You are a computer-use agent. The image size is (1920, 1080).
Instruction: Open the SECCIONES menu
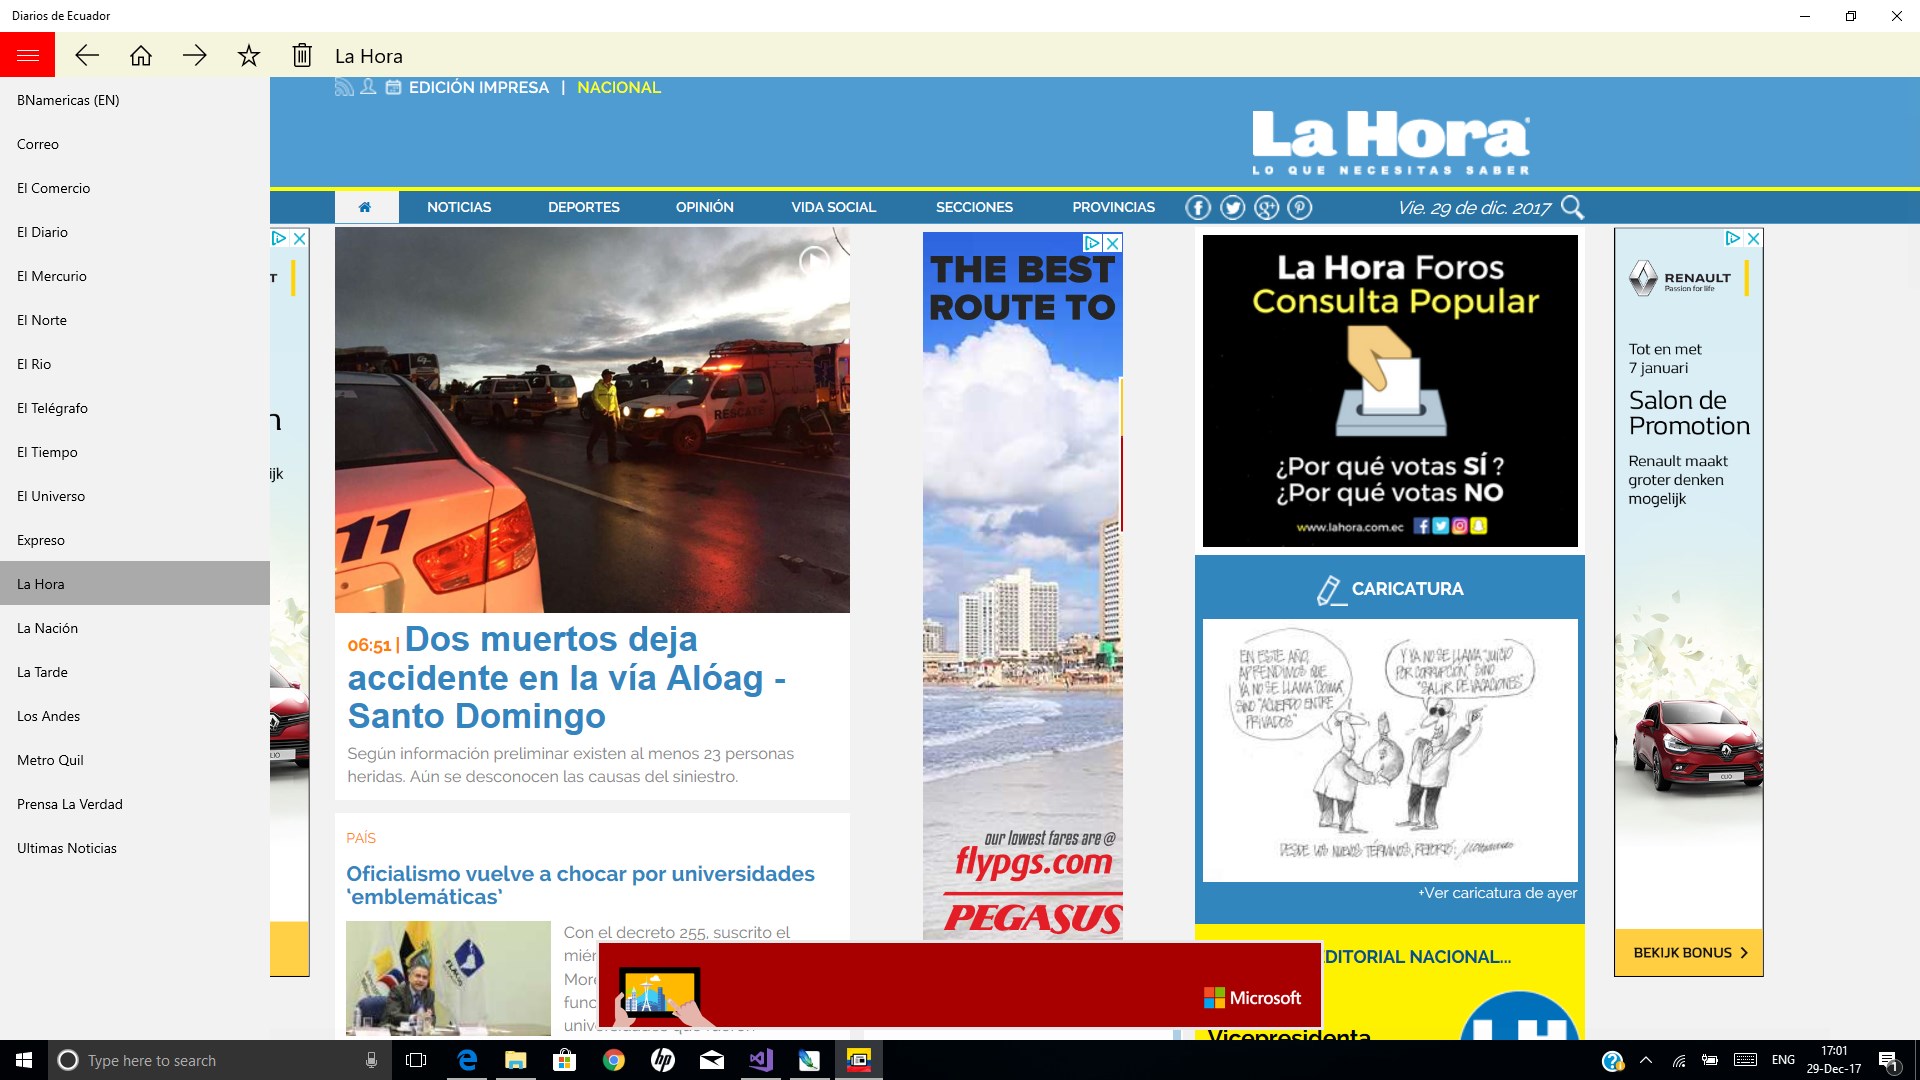974,207
